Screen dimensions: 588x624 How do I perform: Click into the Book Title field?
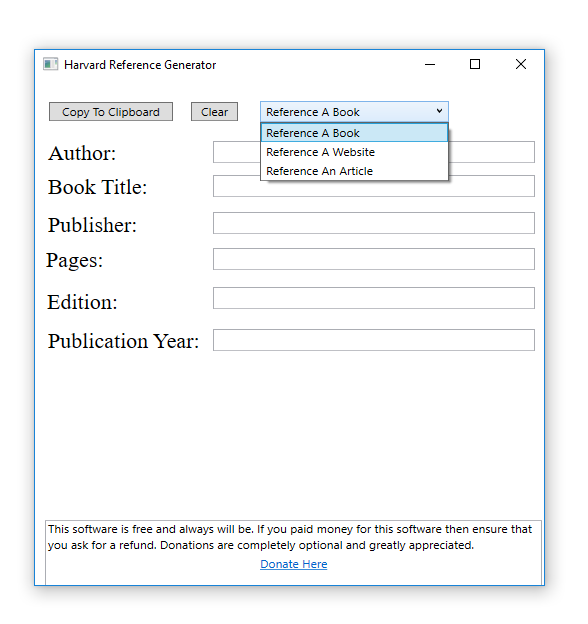(374, 186)
